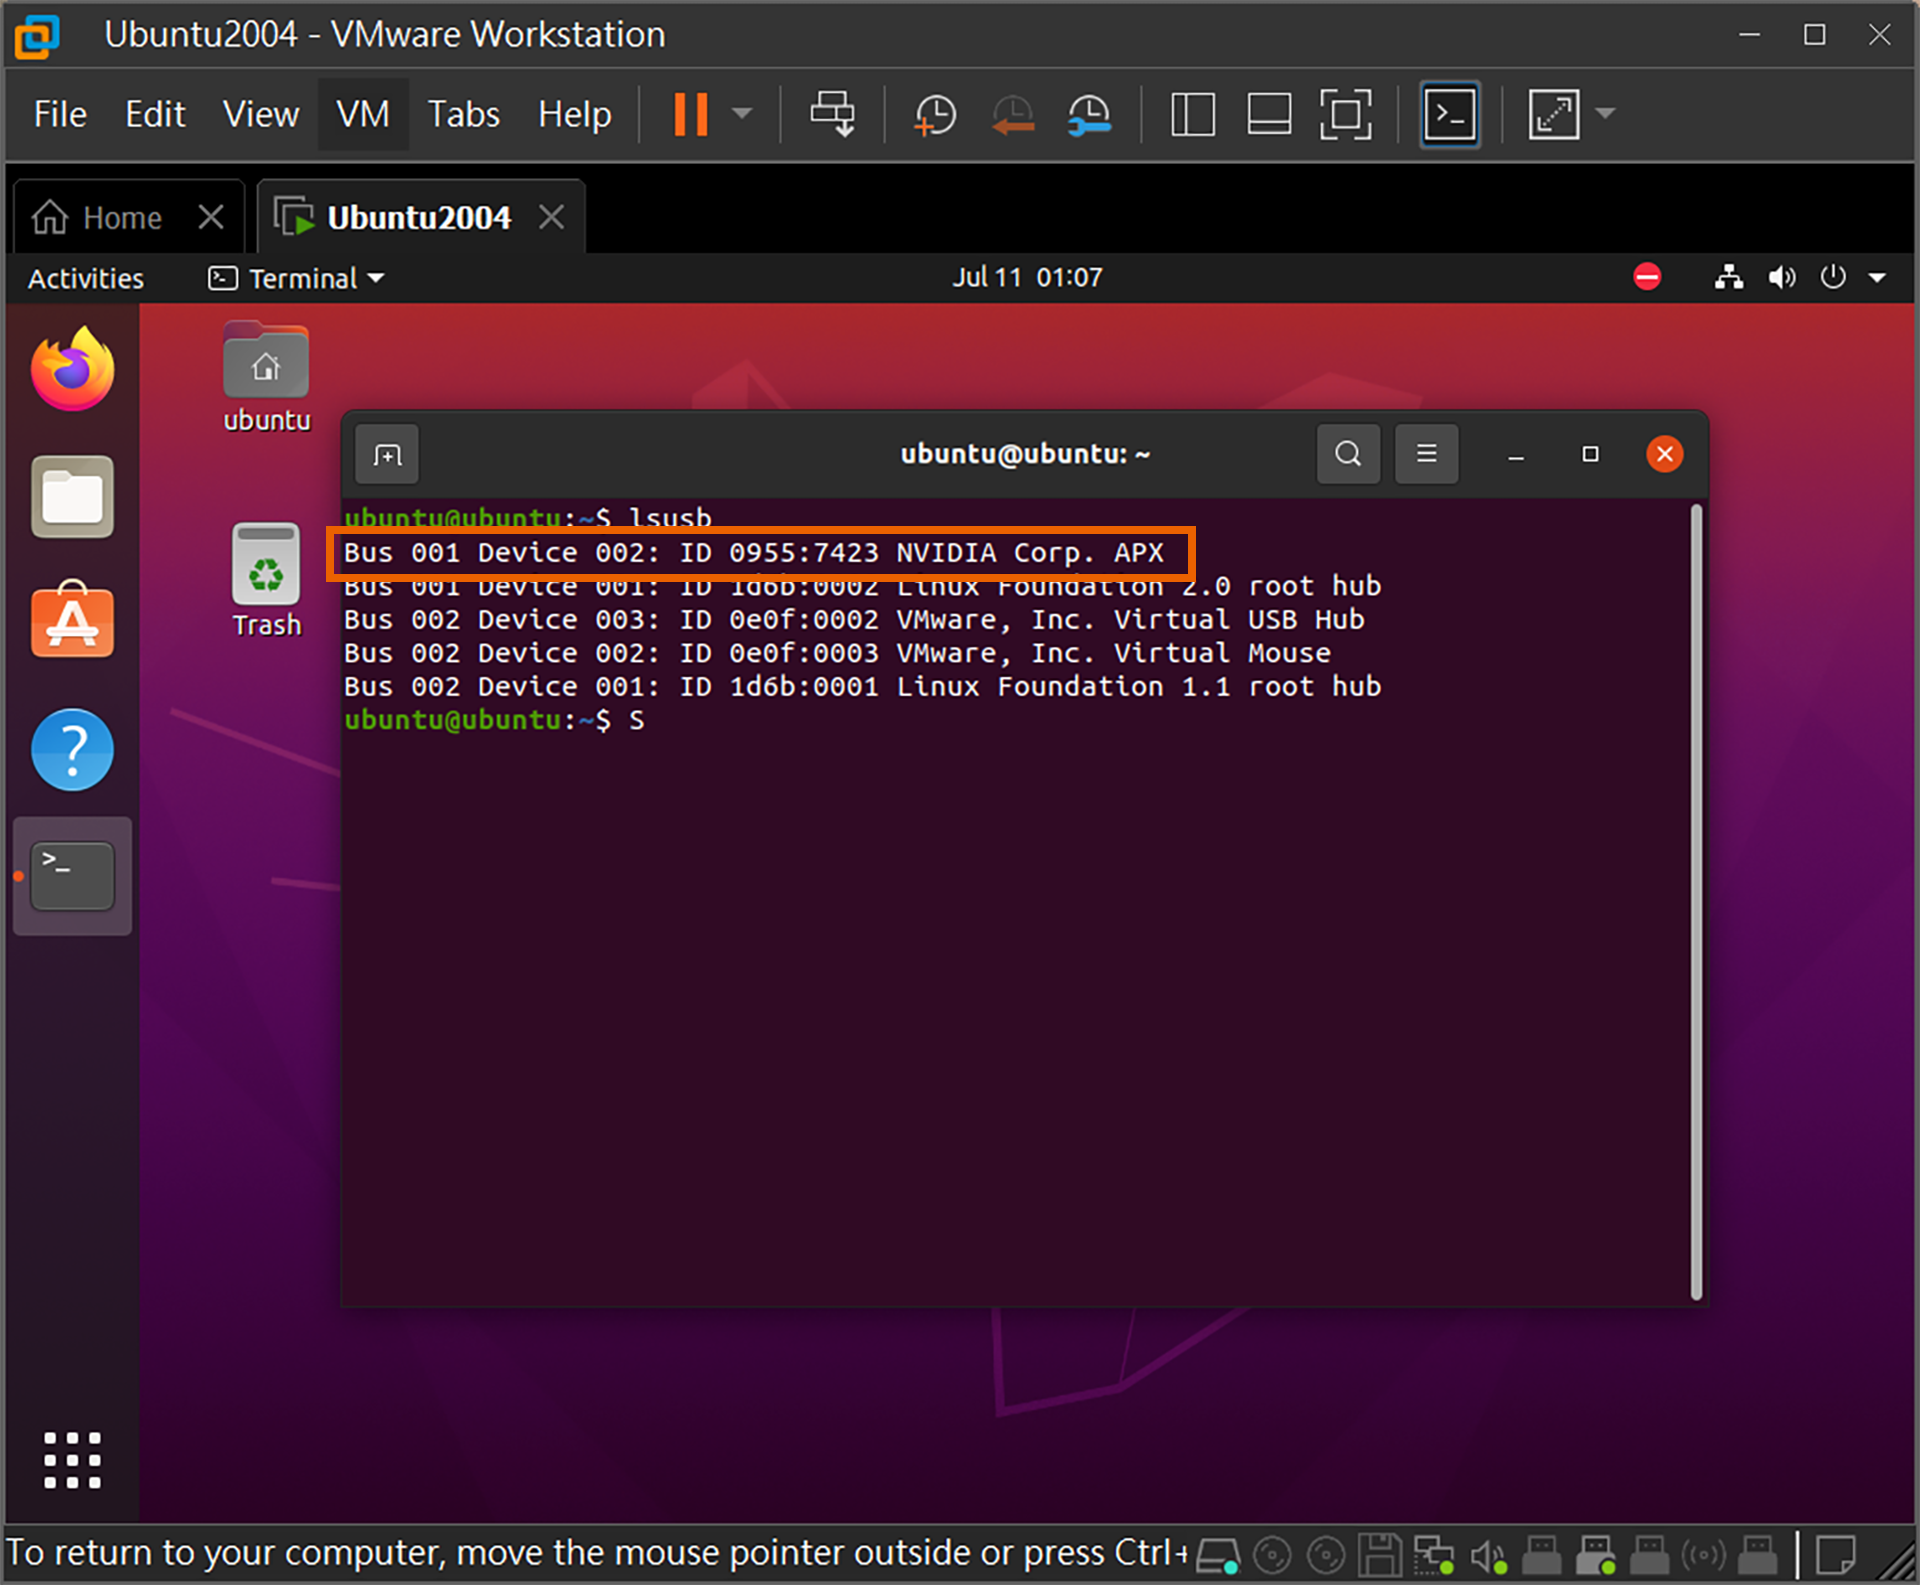The image size is (1920, 1585).
Task: Open the Jul 11 clock calendar
Action: 1026,277
